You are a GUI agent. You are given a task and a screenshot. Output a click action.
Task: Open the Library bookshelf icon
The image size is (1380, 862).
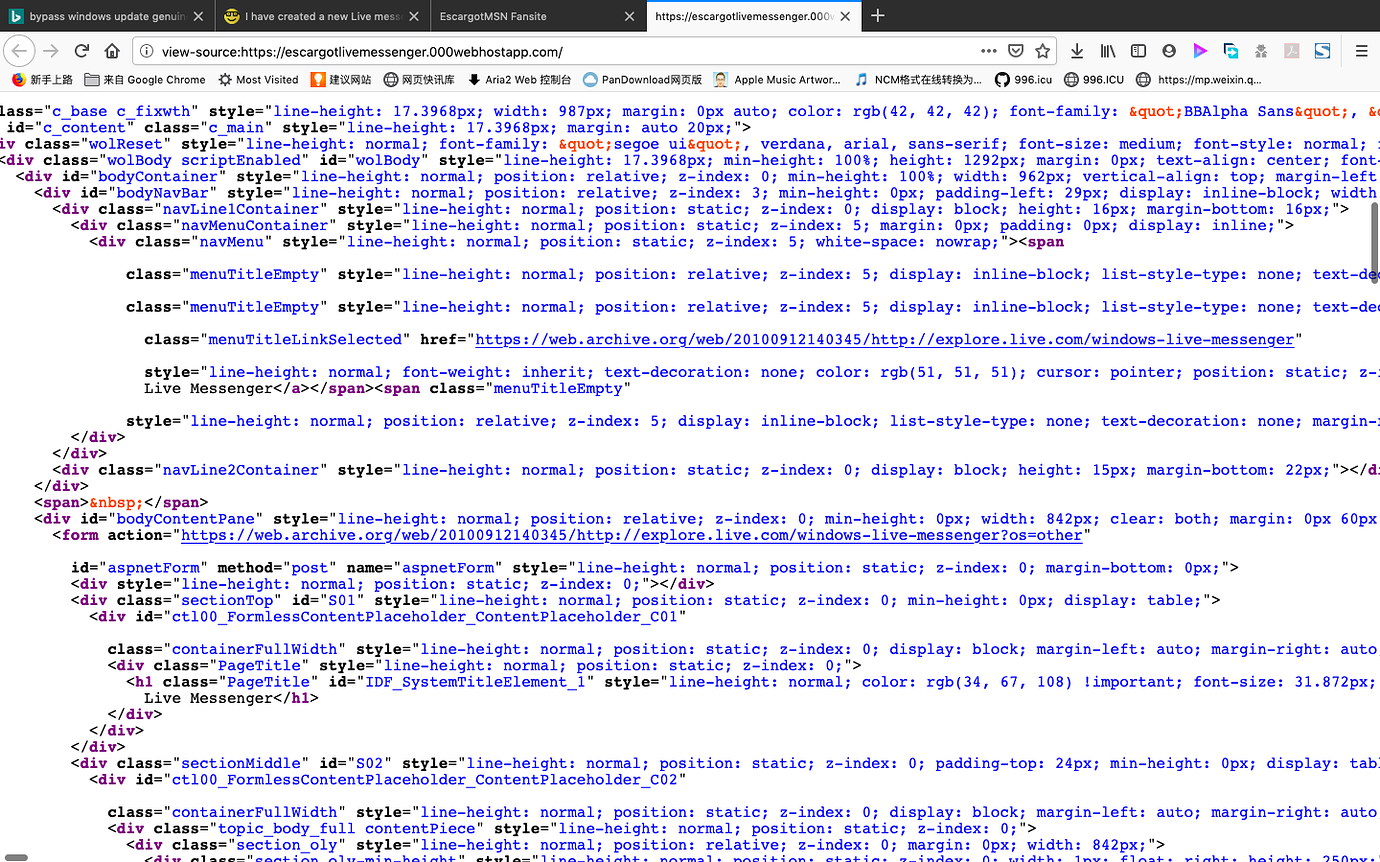(x=1108, y=51)
